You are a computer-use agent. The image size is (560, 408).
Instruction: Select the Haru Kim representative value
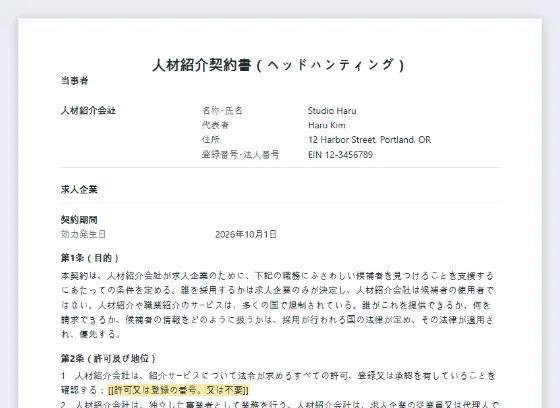point(327,125)
